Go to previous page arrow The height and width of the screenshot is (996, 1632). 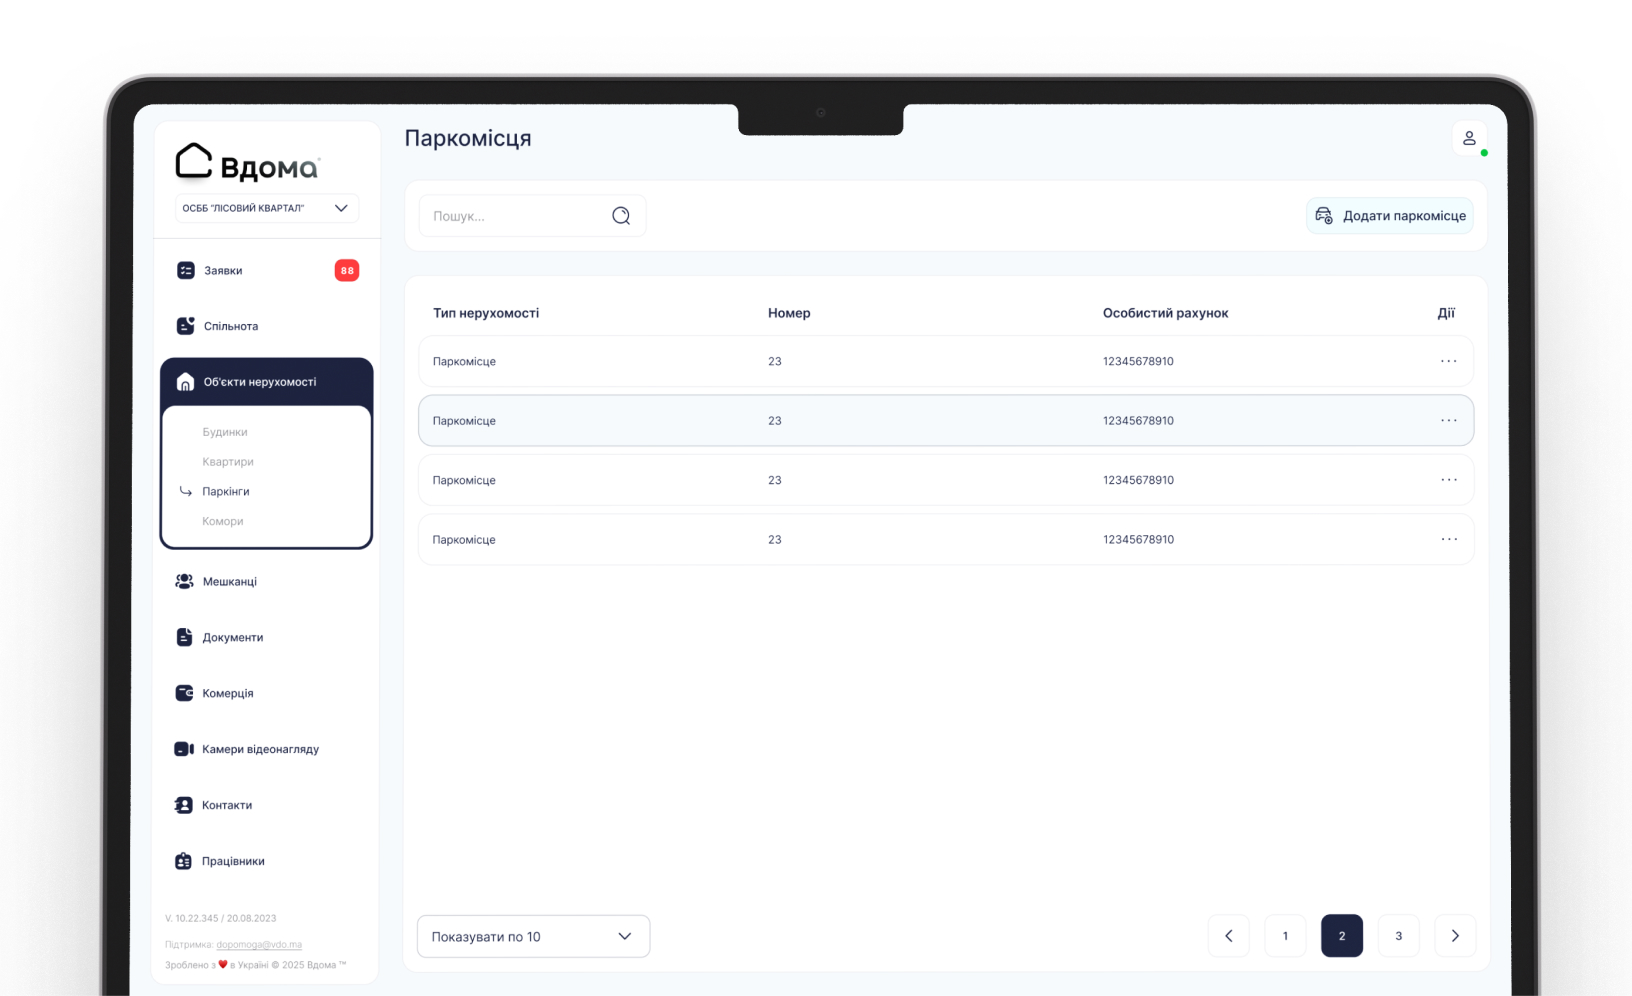[x=1229, y=936]
